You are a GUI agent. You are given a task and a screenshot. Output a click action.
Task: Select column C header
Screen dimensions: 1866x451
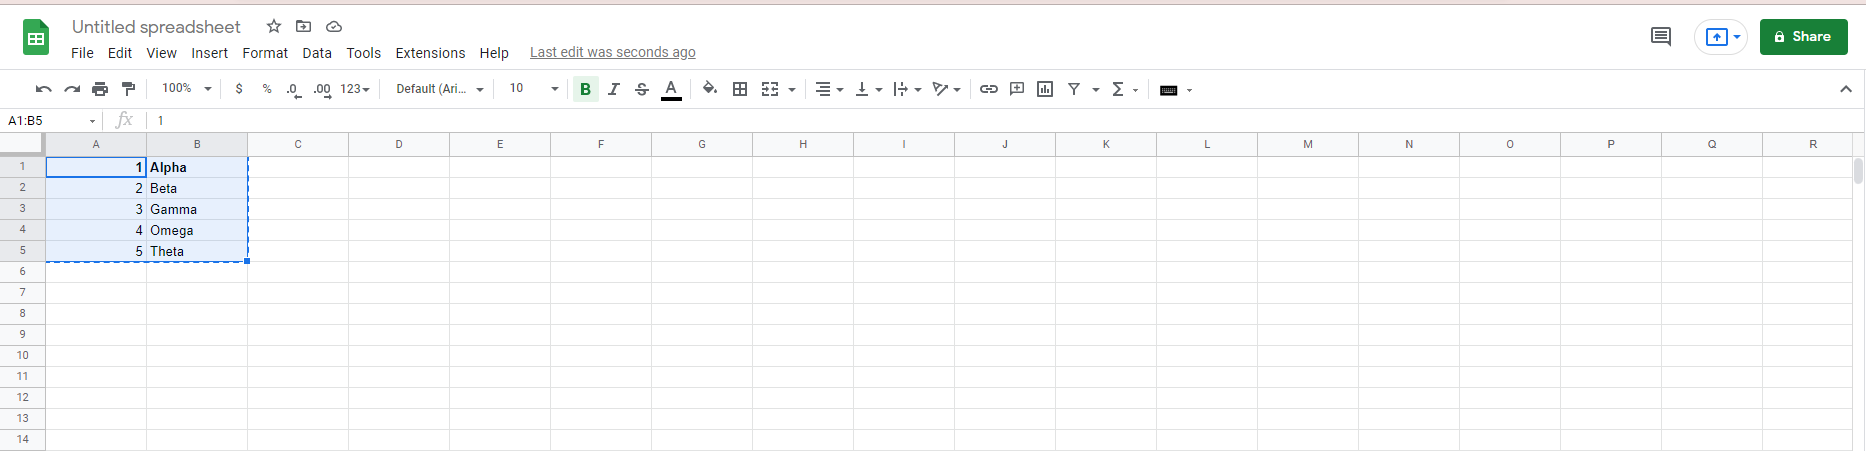298,144
